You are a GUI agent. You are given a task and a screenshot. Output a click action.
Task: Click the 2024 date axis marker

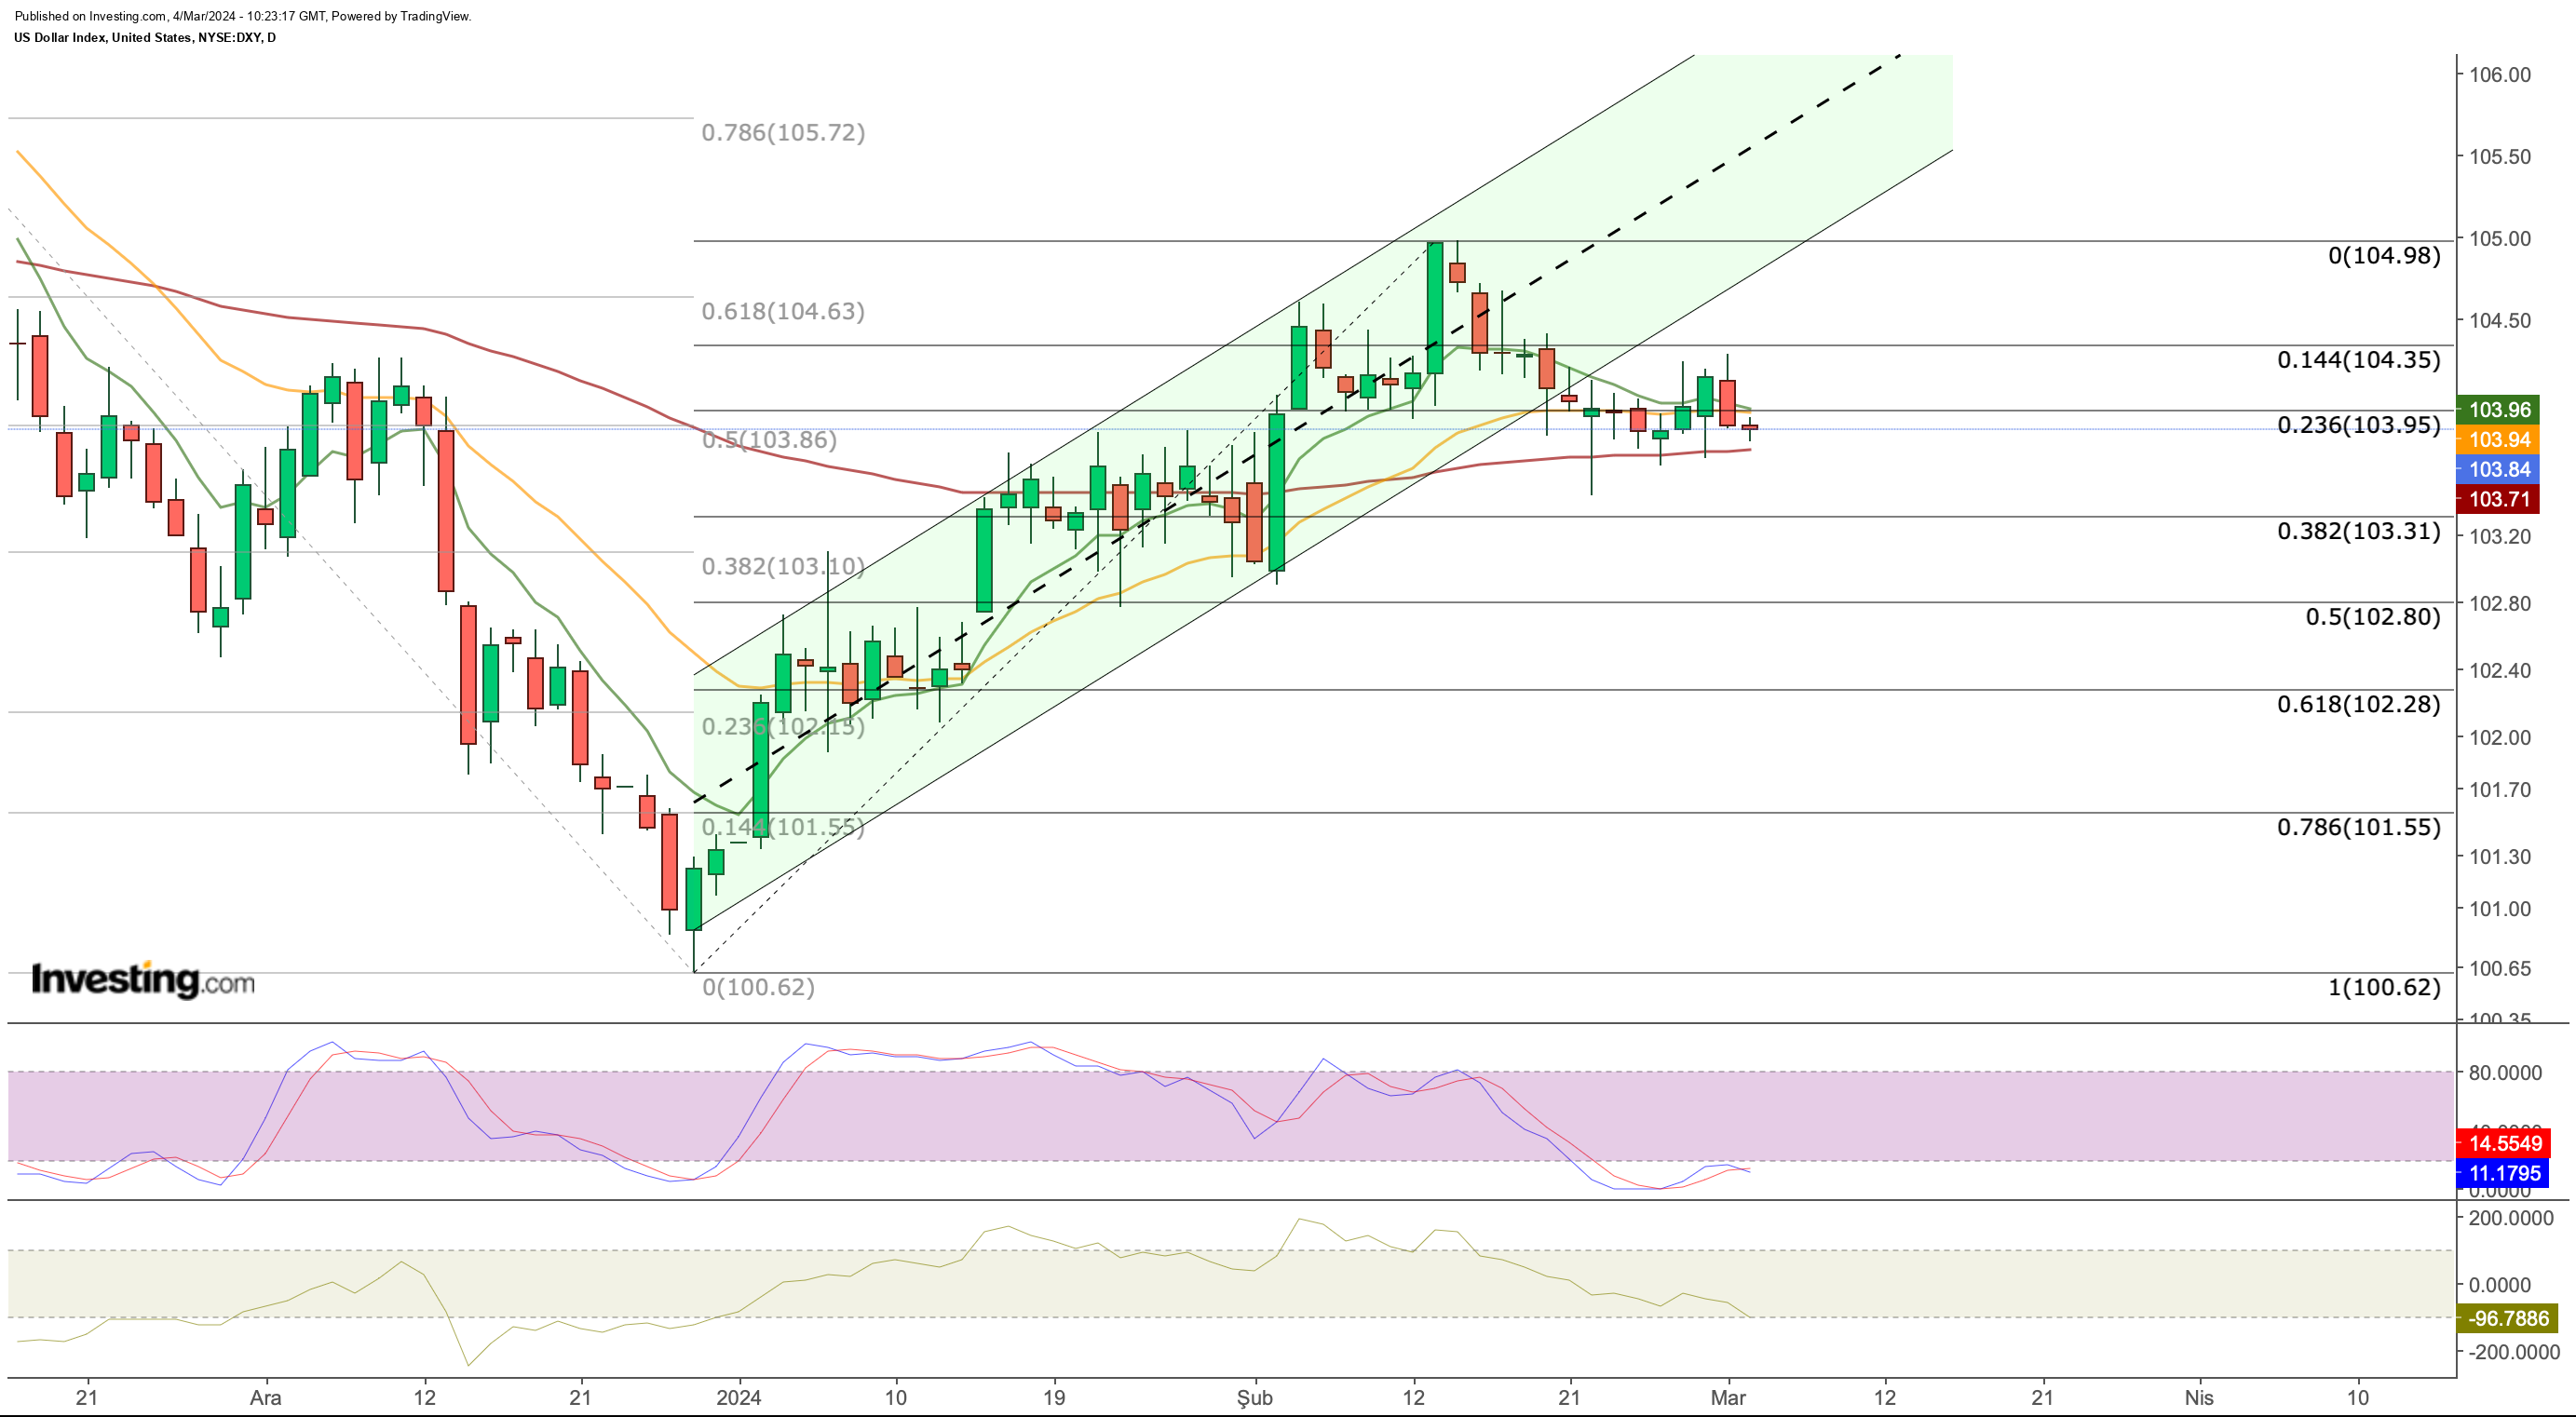[x=739, y=1397]
